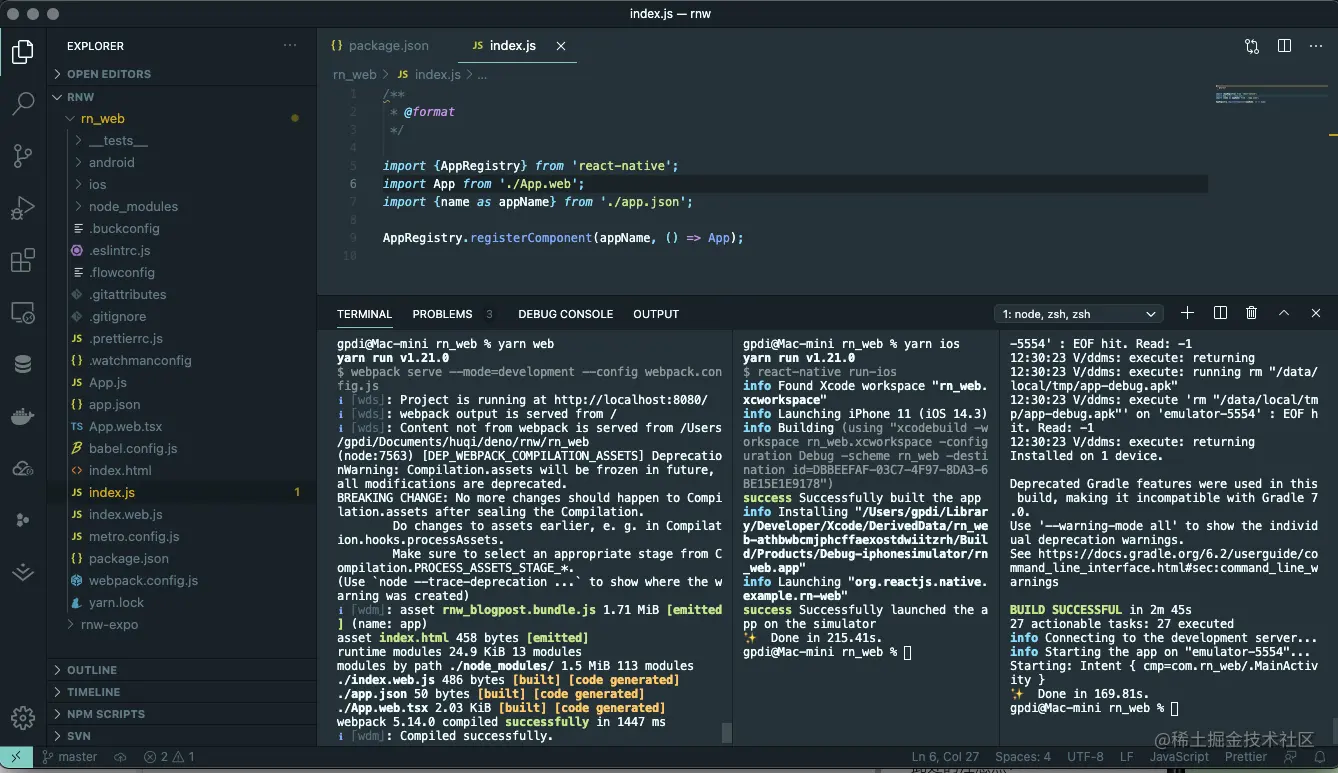Expand the node_modules folder
The width and height of the screenshot is (1338, 773).
click(182, 207)
